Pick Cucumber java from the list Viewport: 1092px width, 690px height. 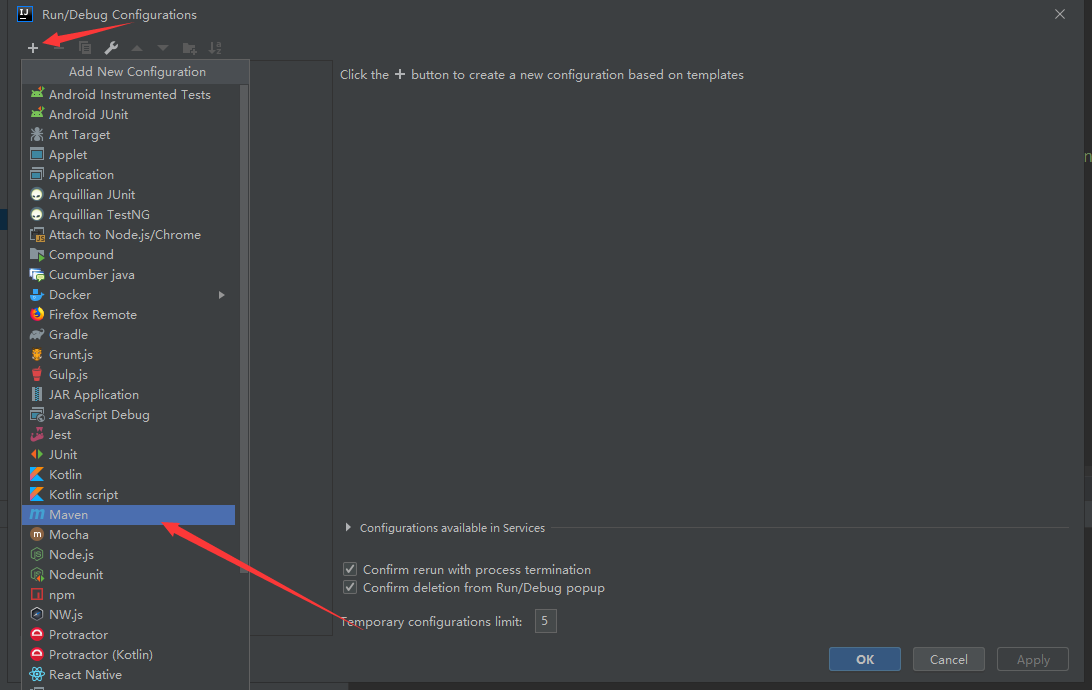pos(129,275)
